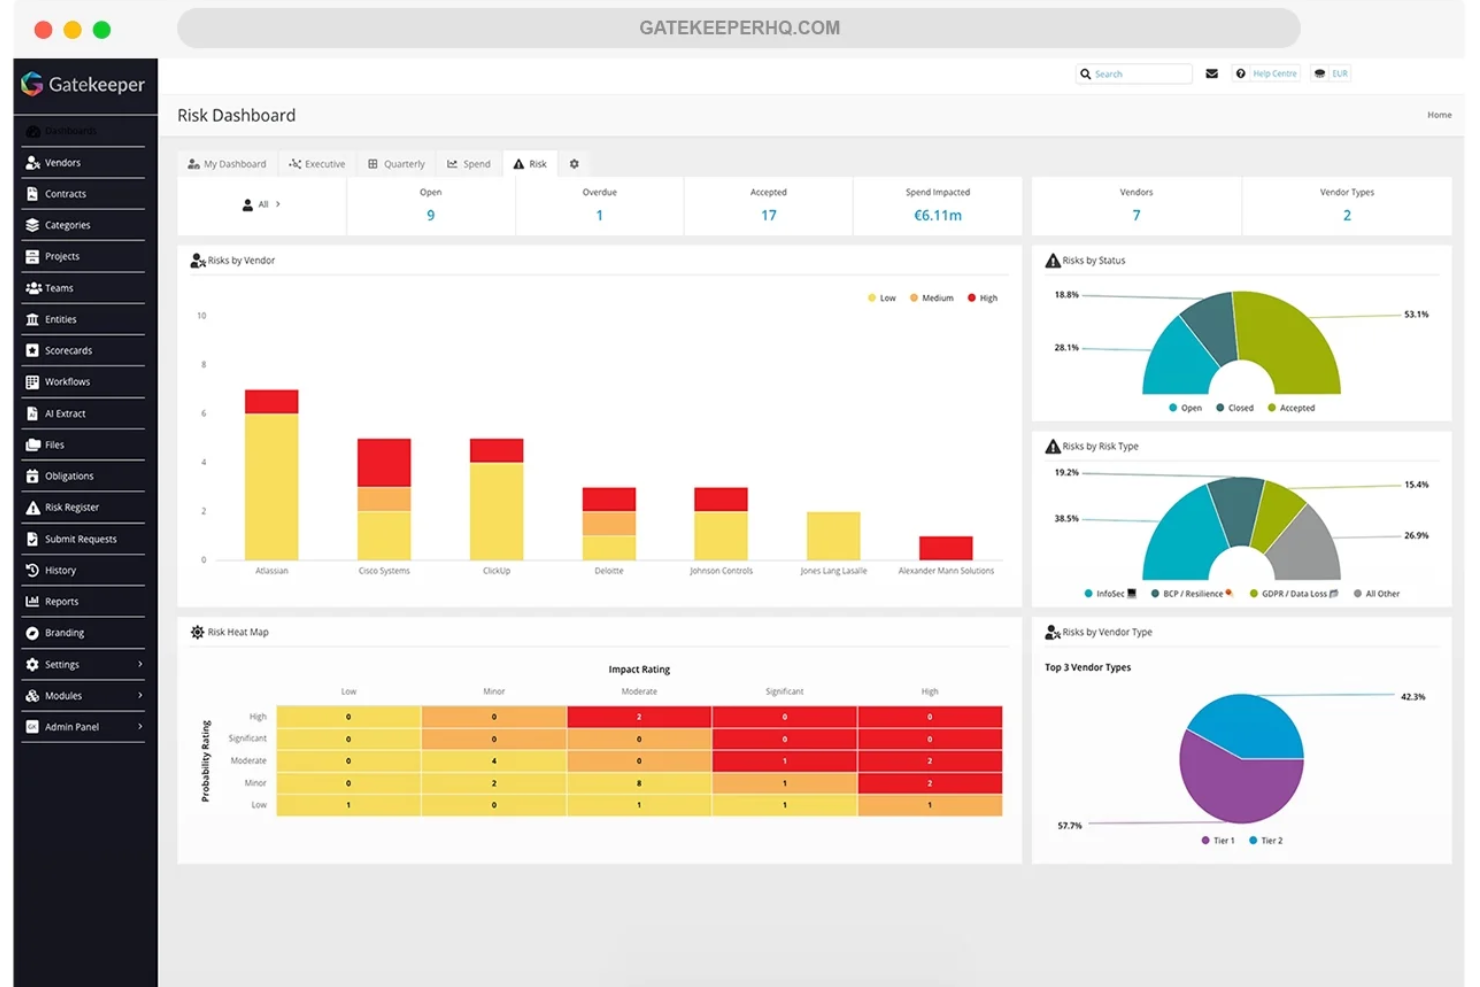Click the Risks by Risk Type icon

click(1052, 446)
